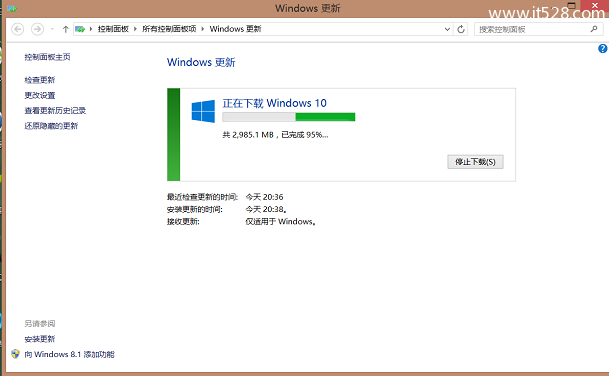This screenshot has height=376, width=609.
Task: Click the 仅适用于 Windows text
Action: (280, 221)
